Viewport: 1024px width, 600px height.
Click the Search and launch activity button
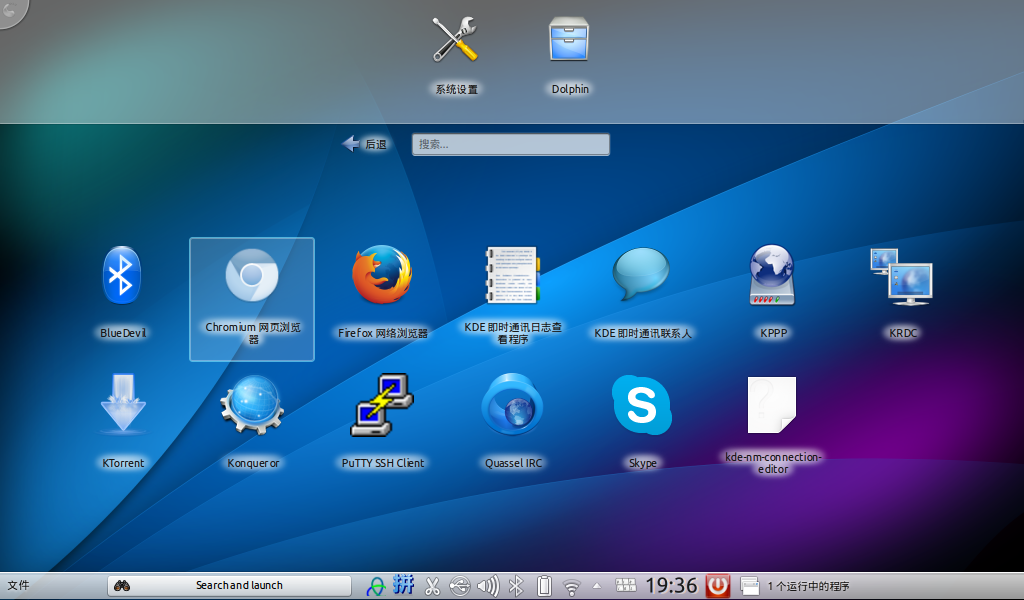(229, 586)
